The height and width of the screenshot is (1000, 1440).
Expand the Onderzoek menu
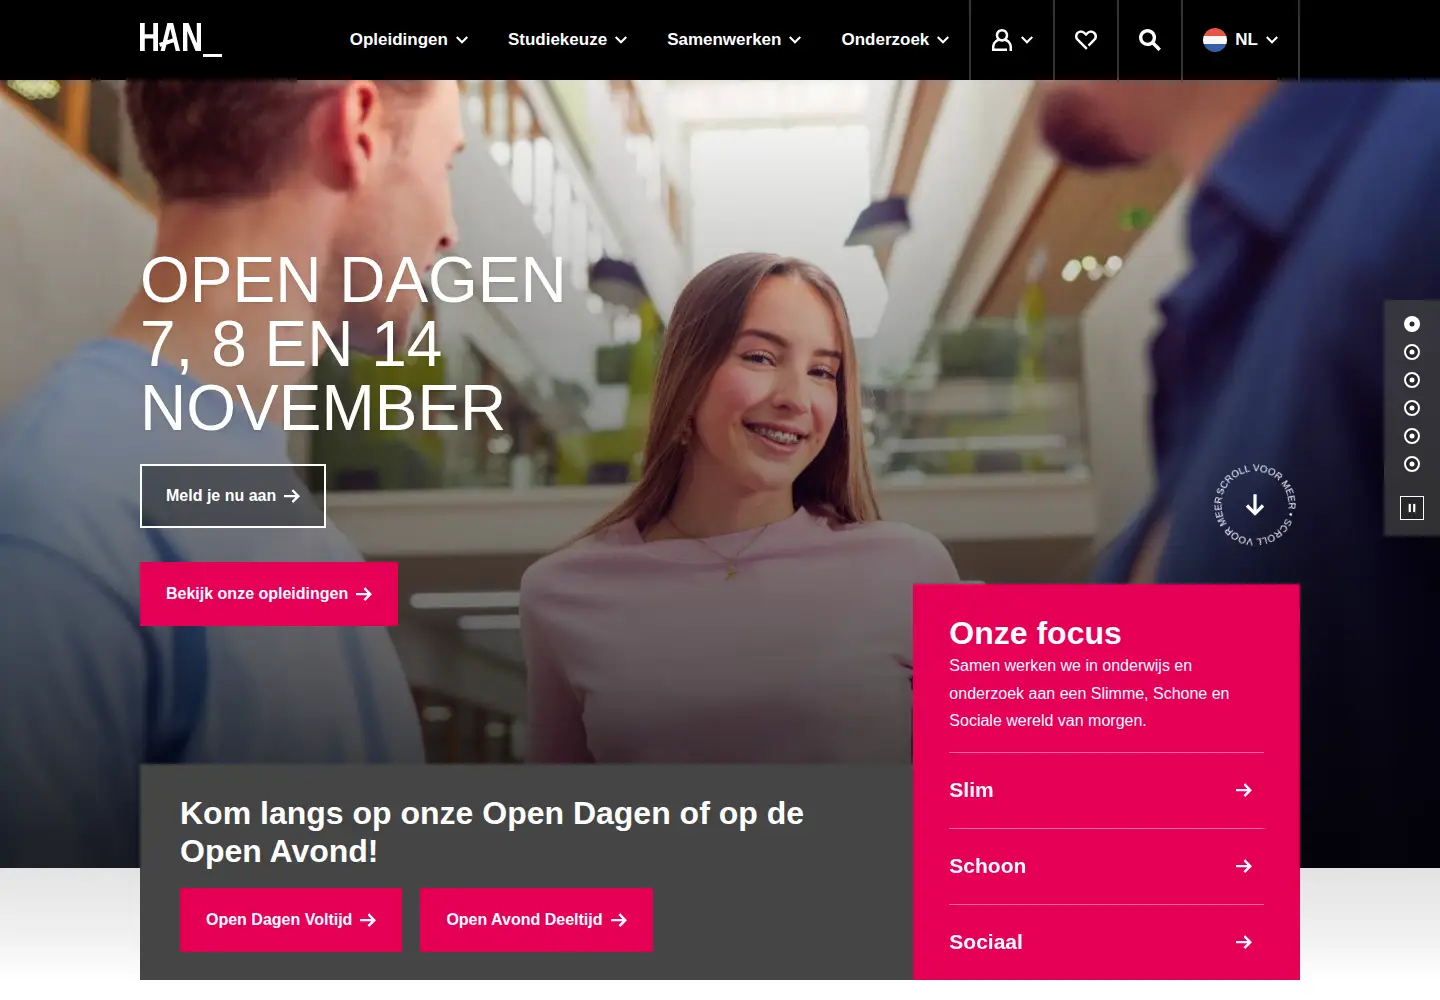pos(895,40)
